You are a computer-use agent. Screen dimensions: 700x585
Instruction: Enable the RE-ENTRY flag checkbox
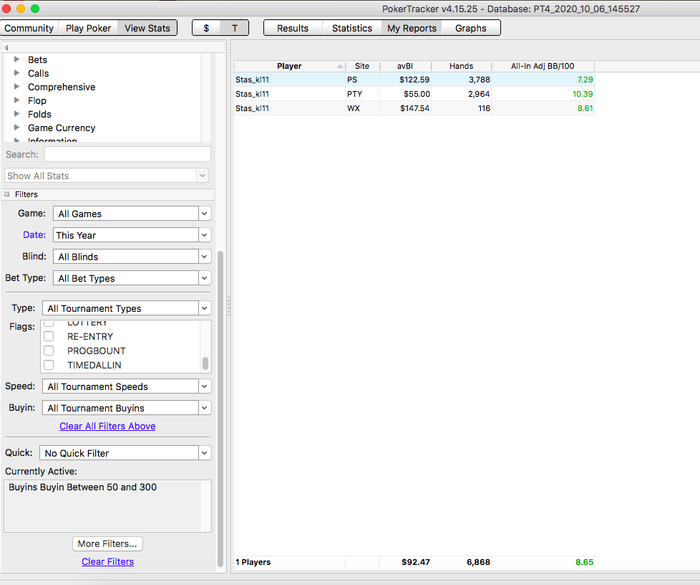[x=49, y=336]
